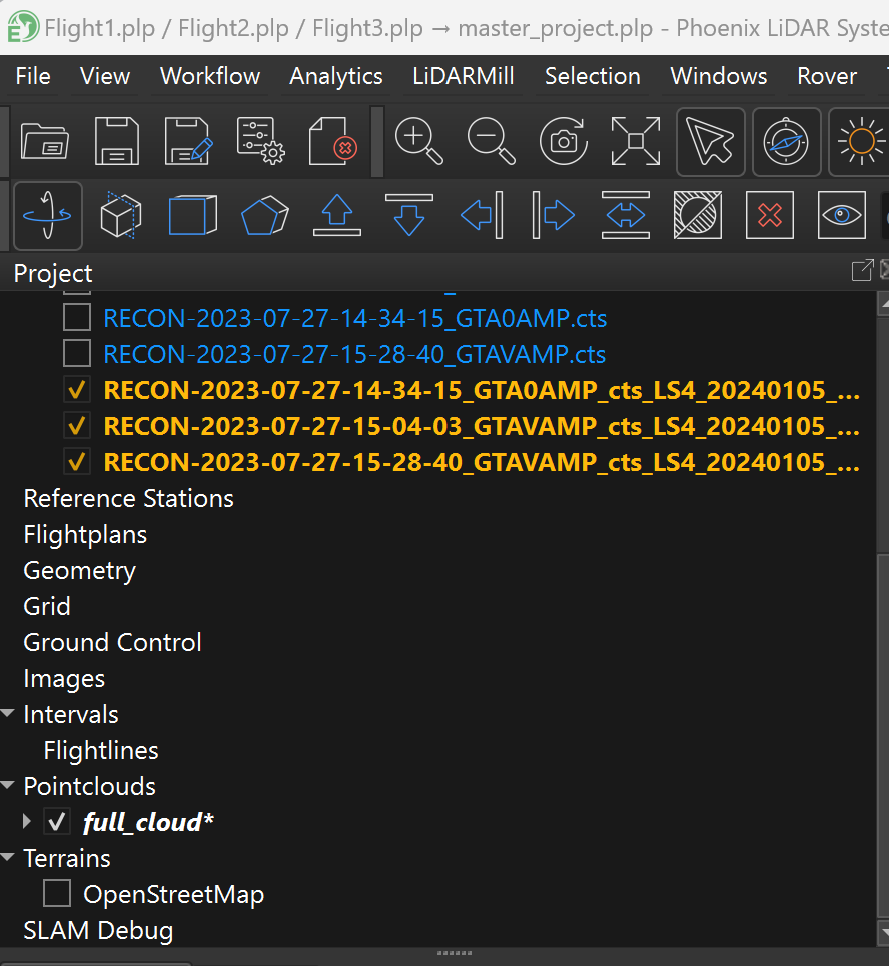Click the zoom out magnifier icon

pos(491,141)
